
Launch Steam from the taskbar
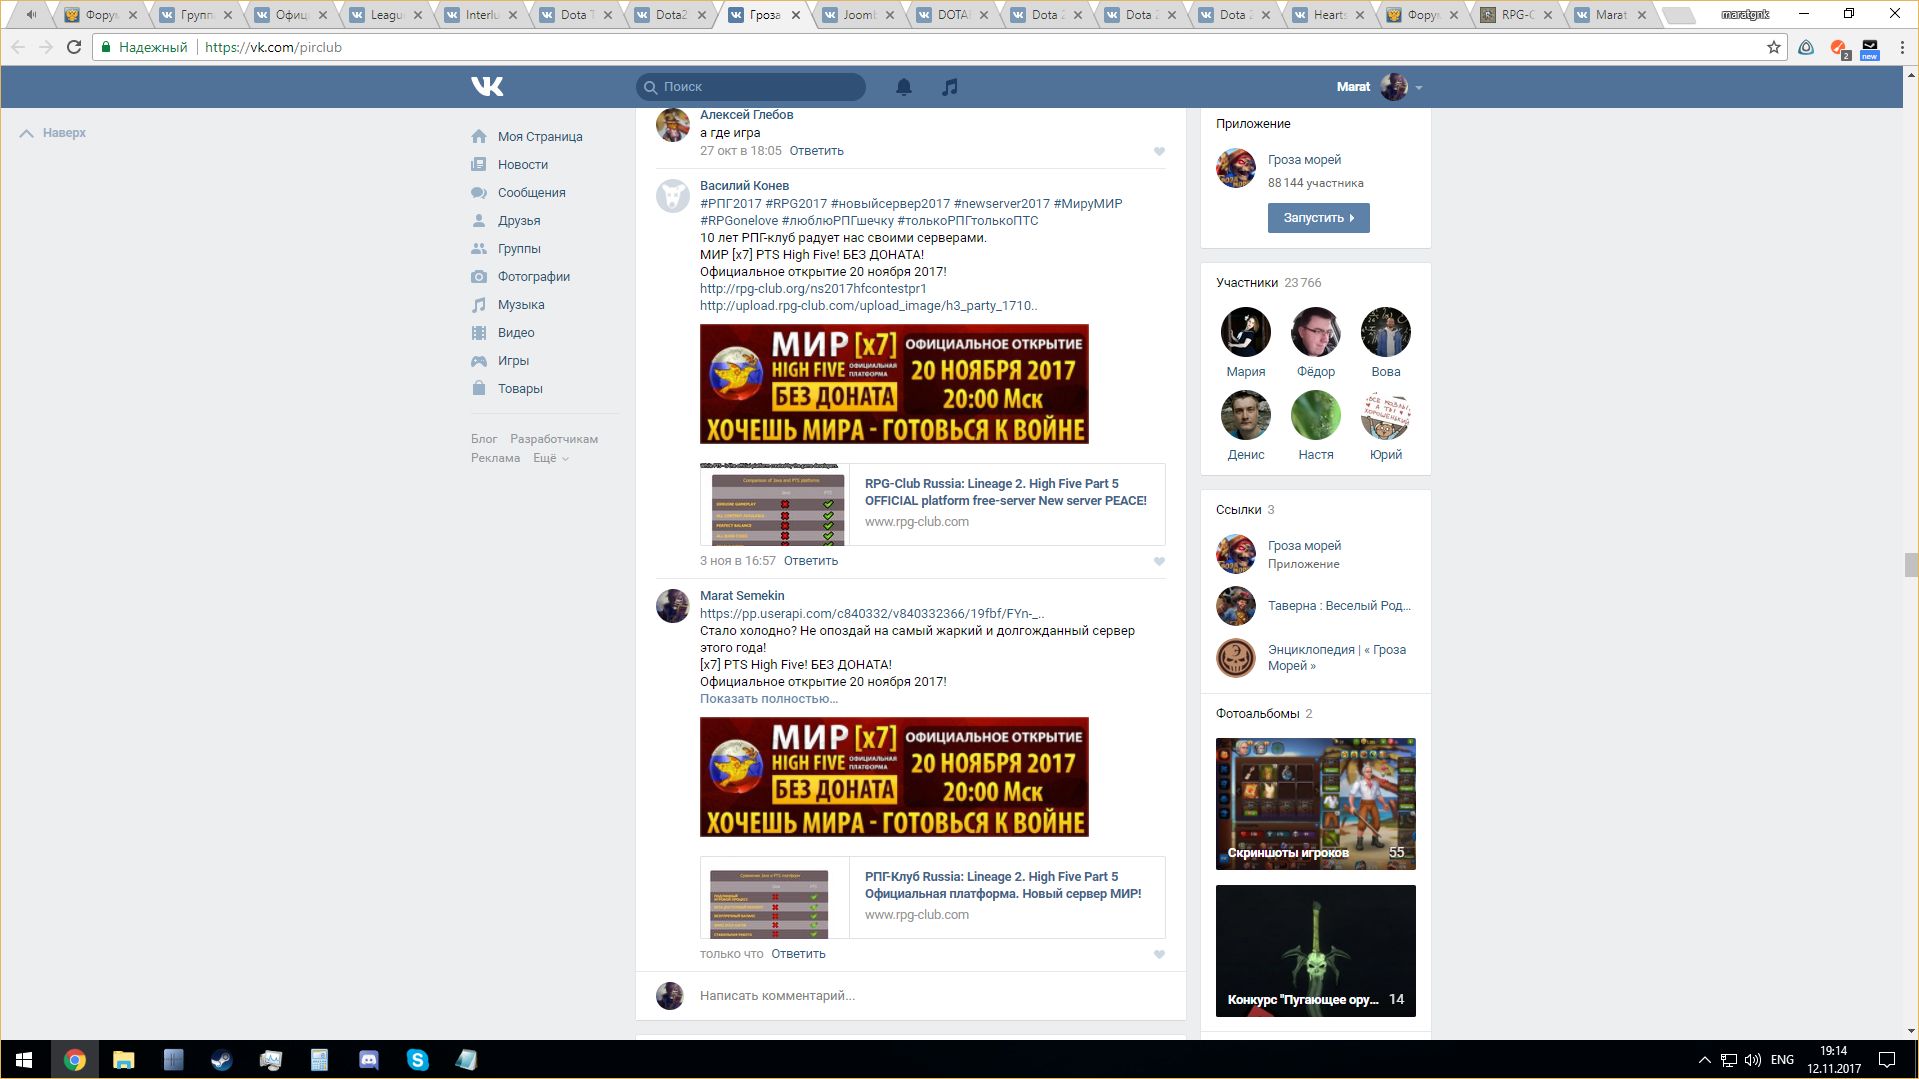pos(221,1060)
